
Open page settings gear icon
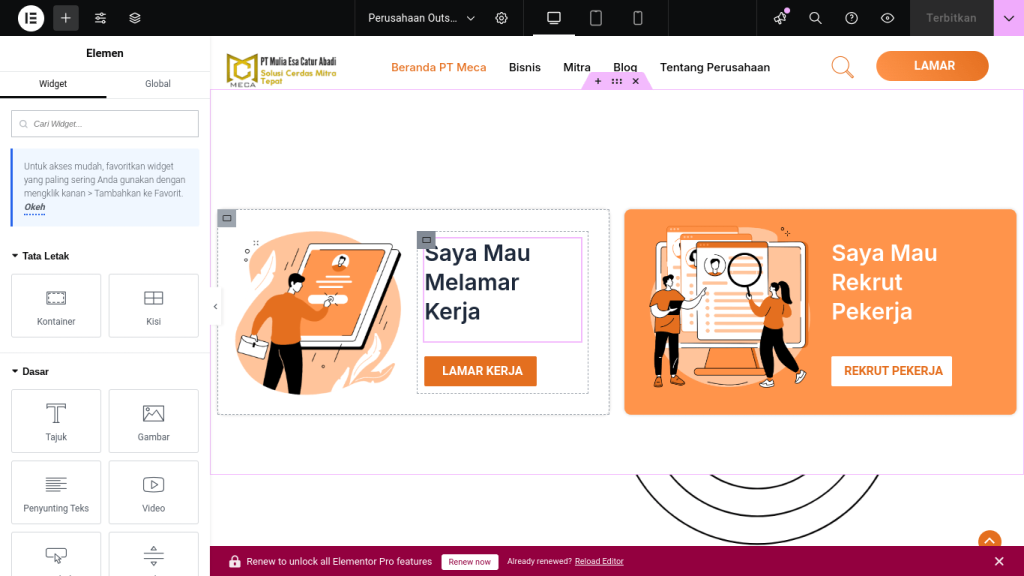pyautogui.click(x=501, y=18)
